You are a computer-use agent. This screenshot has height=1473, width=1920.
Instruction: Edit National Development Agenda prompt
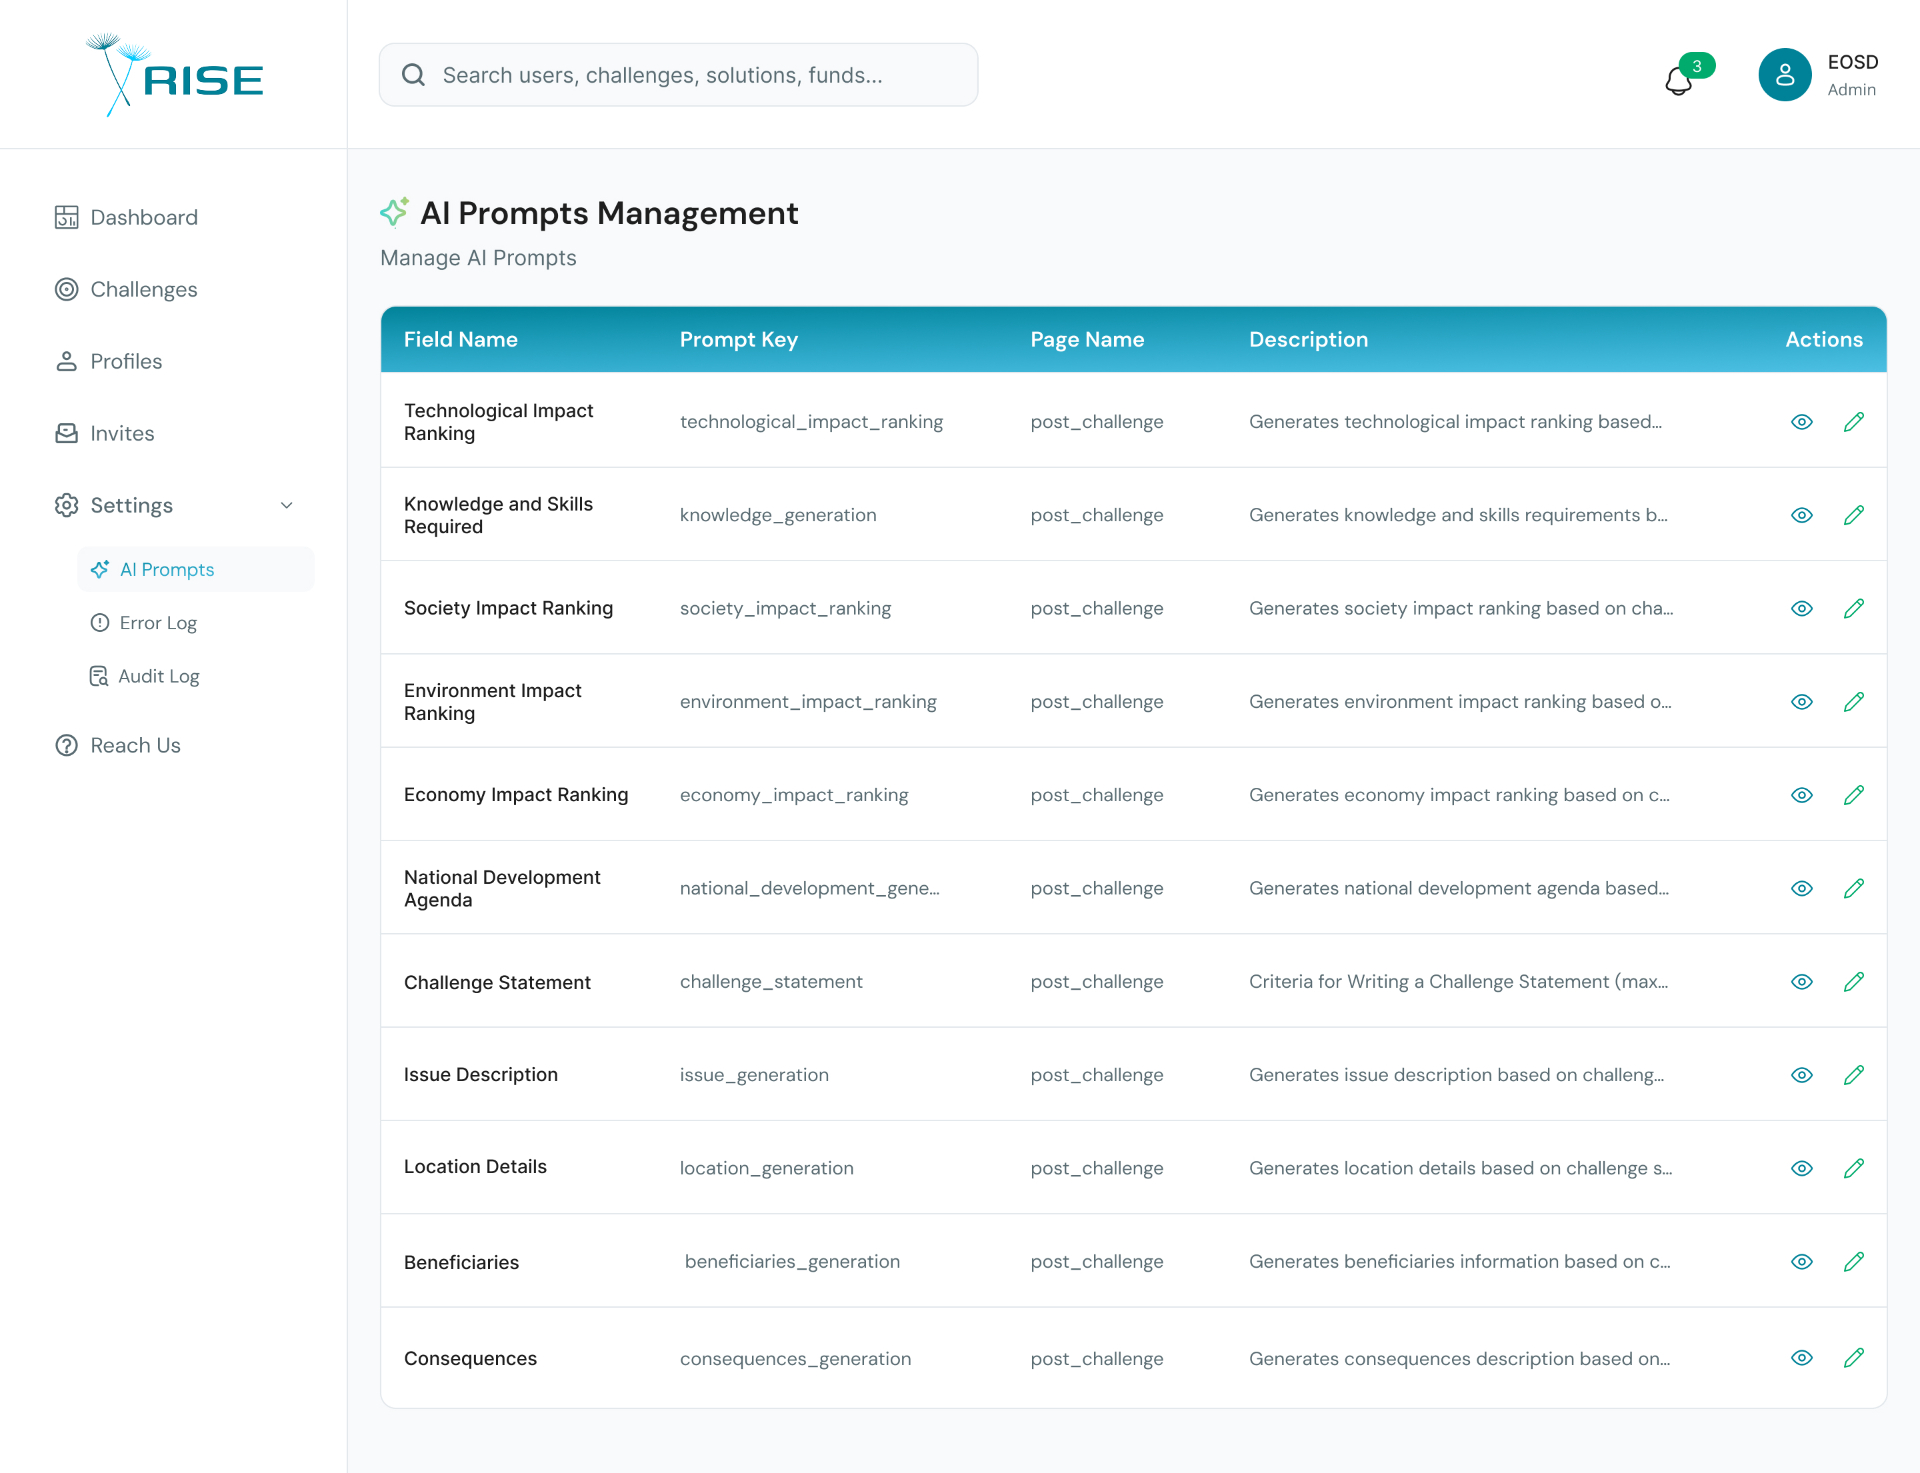[1854, 888]
